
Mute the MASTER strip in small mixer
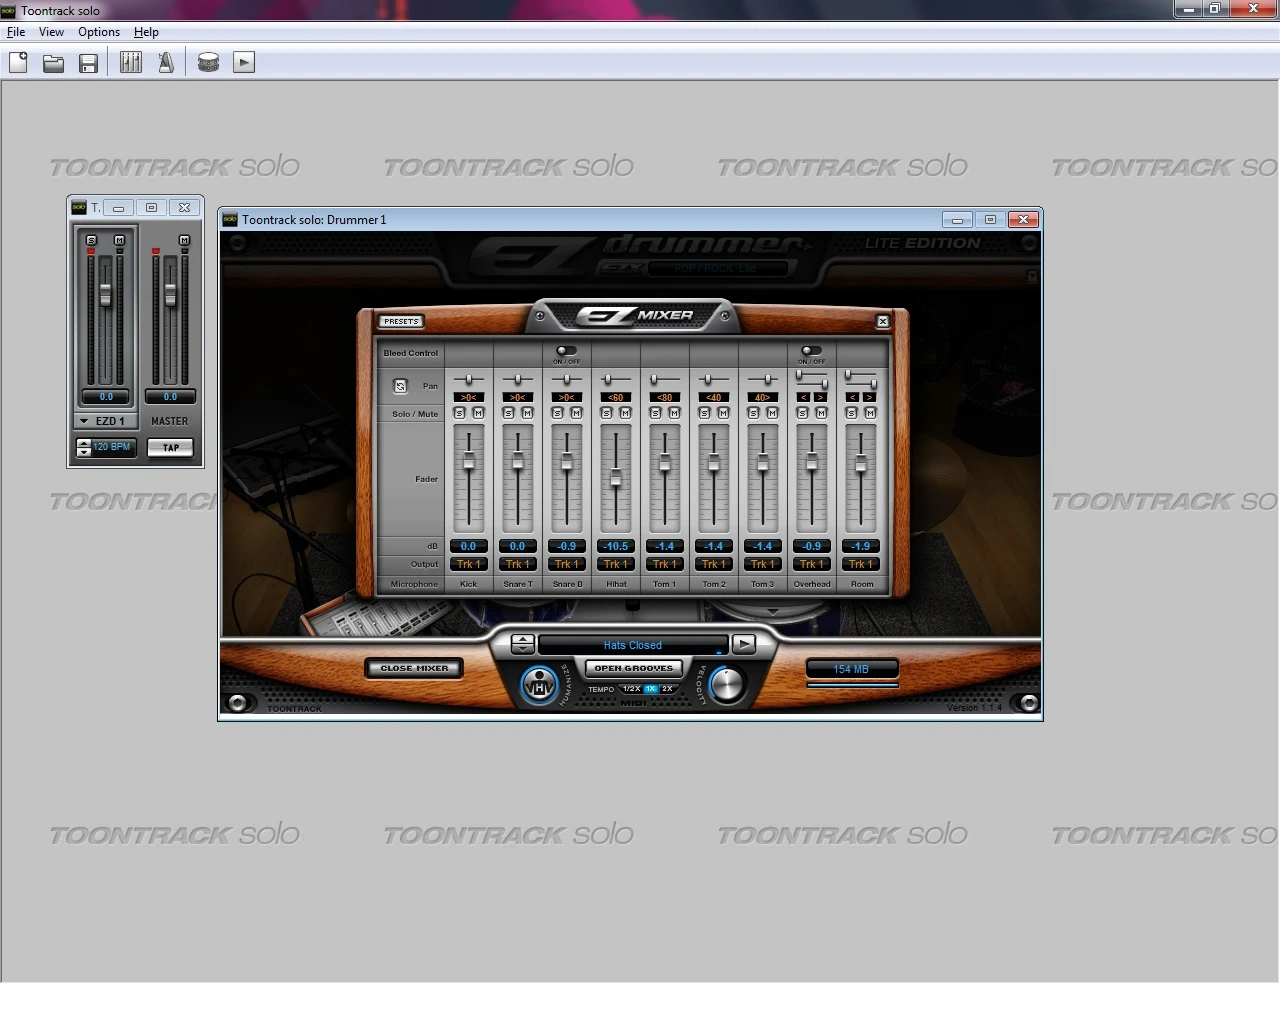184,240
